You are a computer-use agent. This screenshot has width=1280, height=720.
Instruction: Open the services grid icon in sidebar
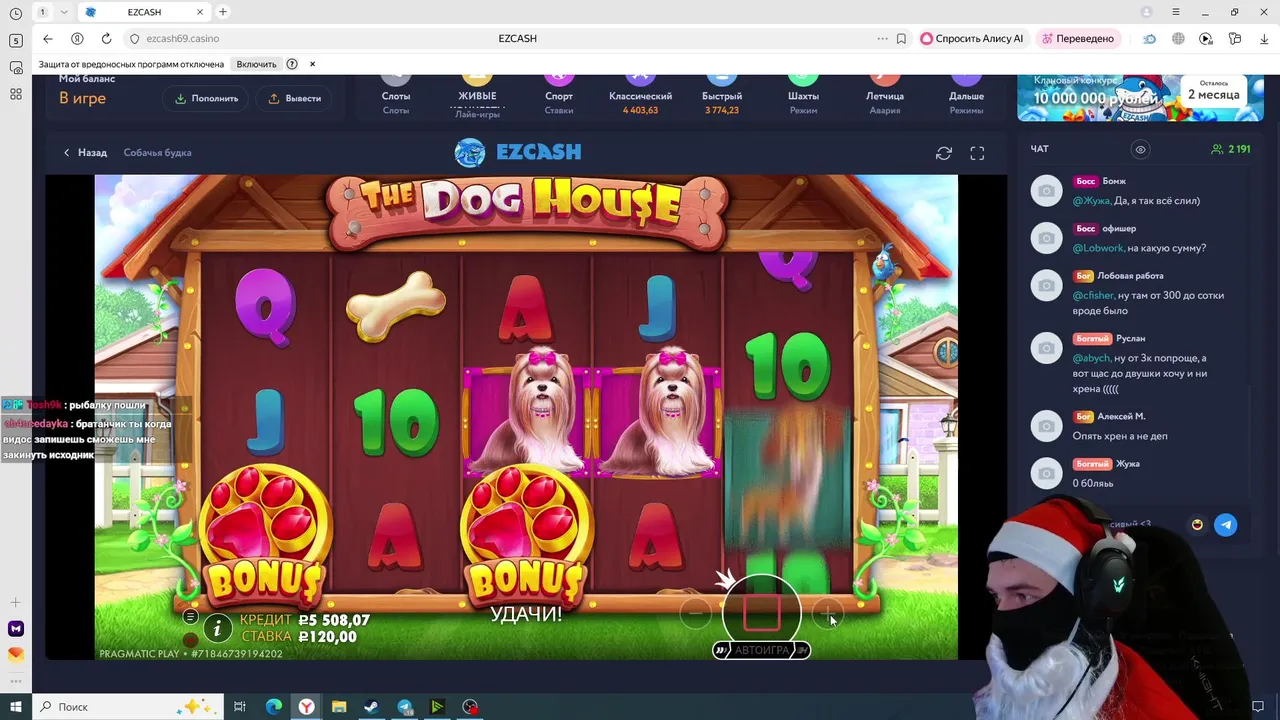coord(16,93)
